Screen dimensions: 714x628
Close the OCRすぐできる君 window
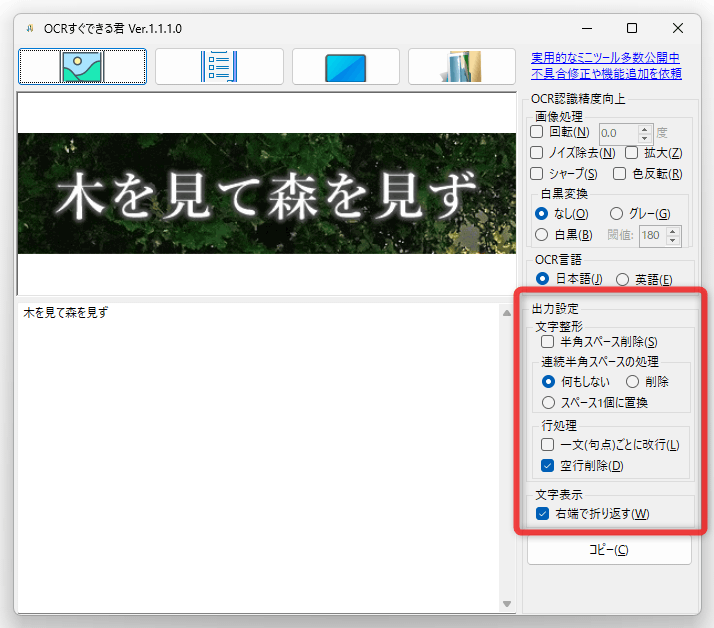[x=678, y=28]
